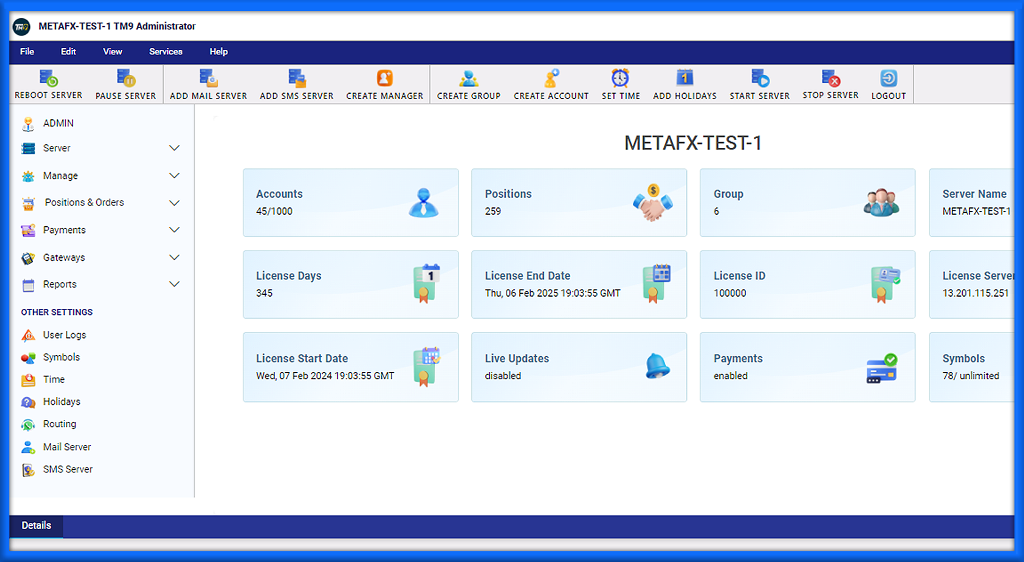Click the Reboot Server toolbar icon
The image size is (1024, 562).
click(x=48, y=79)
